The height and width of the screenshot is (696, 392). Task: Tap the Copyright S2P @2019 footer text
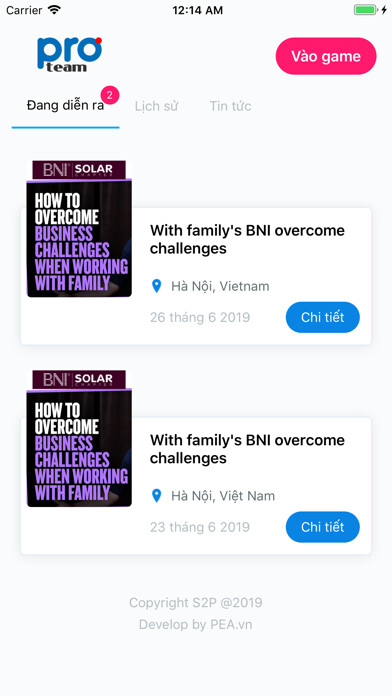196,603
